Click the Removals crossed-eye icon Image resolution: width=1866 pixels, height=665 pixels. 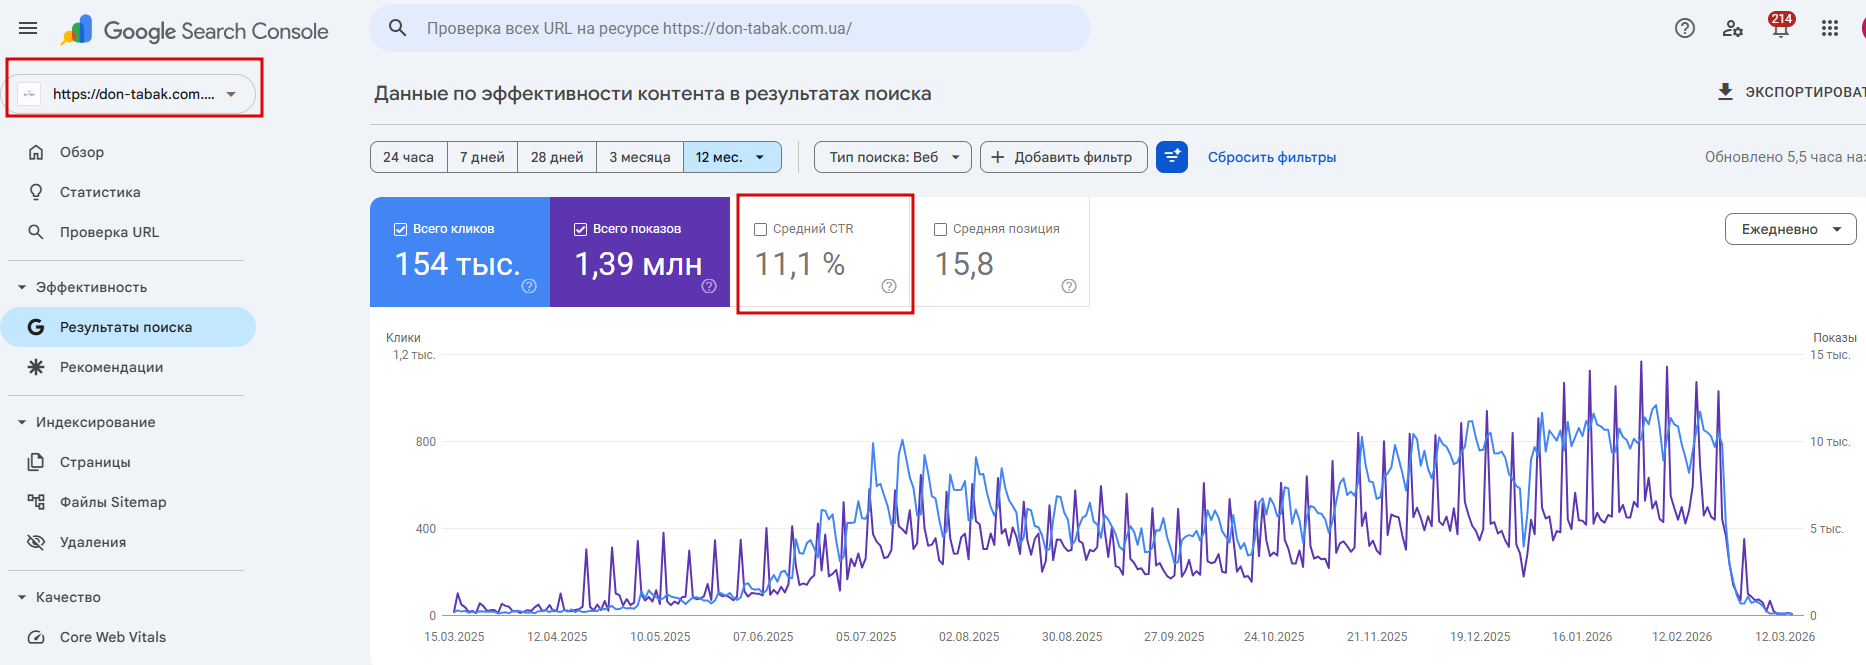click(x=36, y=542)
